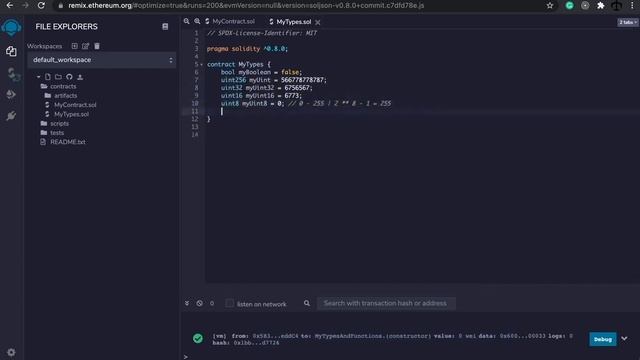This screenshot has width=640, height=360.
Task: Click the pending transactions counter icon
Action: tap(211, 303)
